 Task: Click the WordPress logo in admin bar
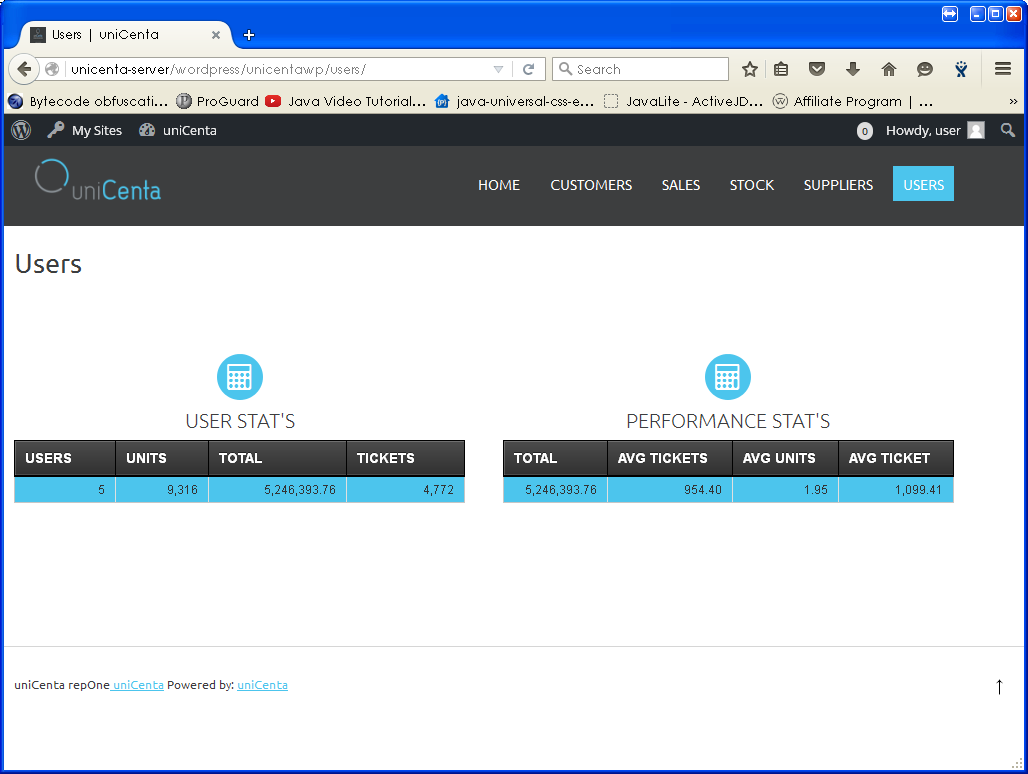point(21,130)
